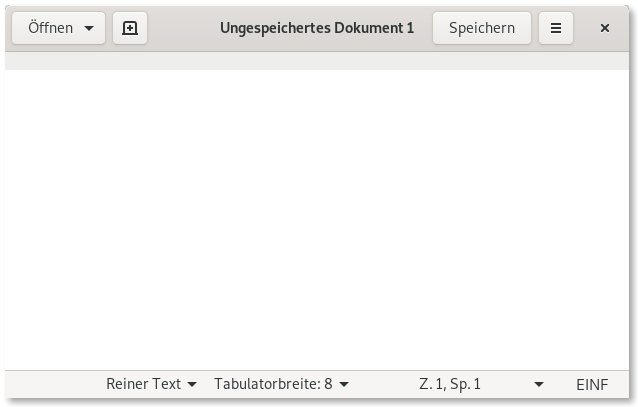Open the hamburger menu icon

point(556,28)
